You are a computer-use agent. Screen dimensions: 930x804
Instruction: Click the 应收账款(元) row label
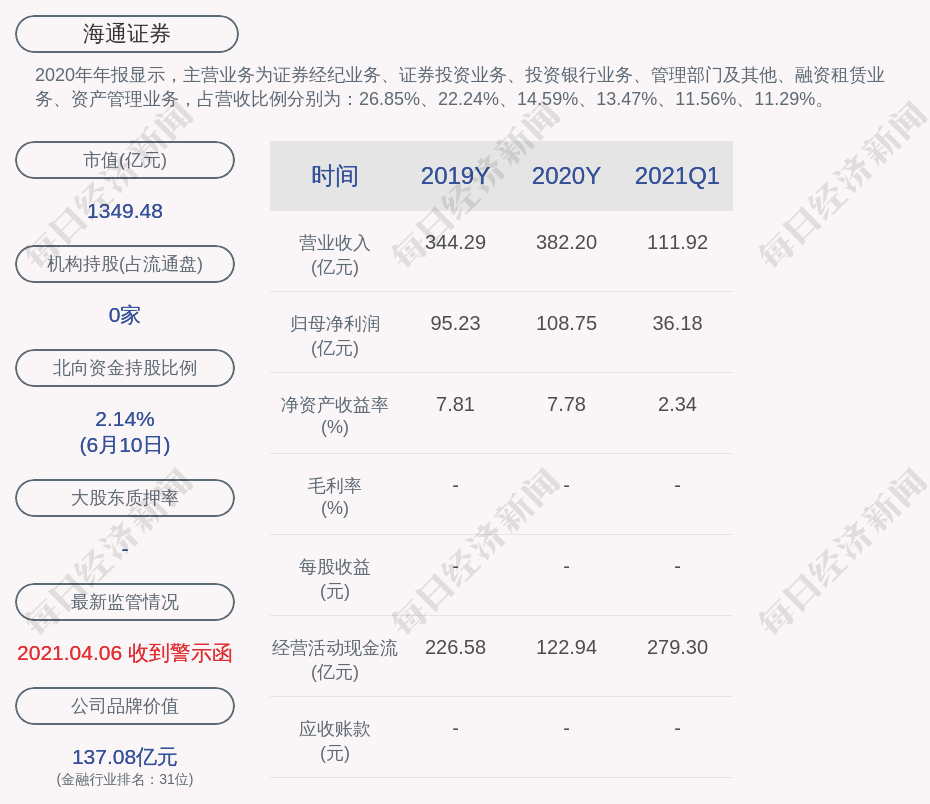335,741
